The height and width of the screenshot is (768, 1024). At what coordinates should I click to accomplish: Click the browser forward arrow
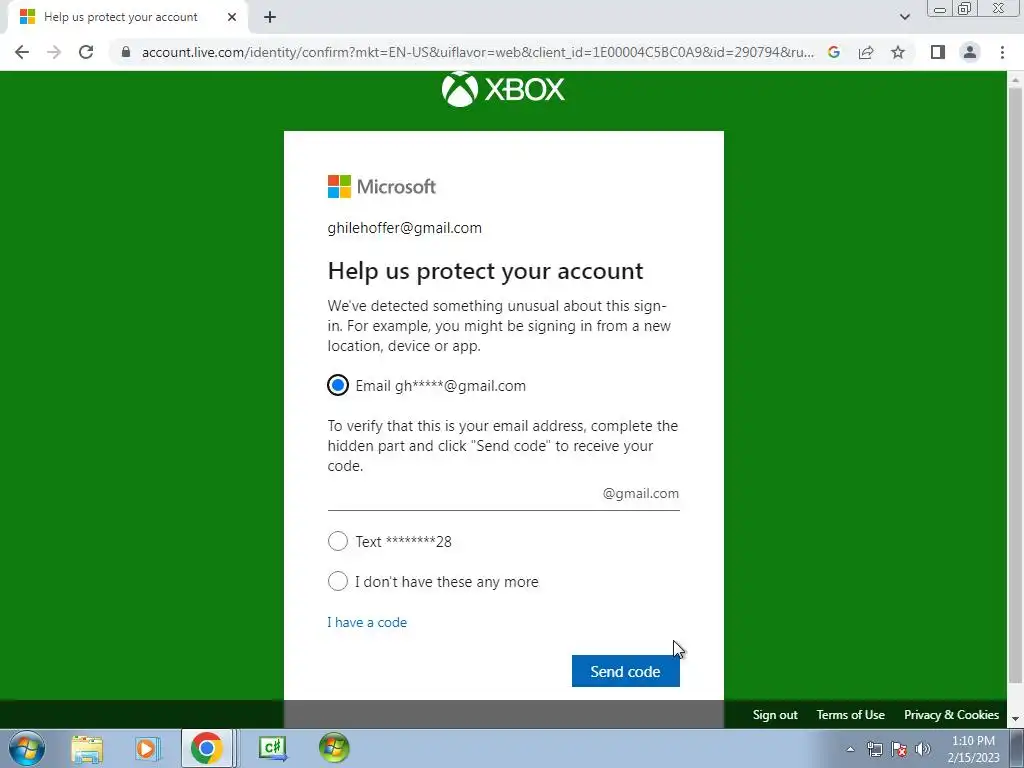[x=54, y=52]
